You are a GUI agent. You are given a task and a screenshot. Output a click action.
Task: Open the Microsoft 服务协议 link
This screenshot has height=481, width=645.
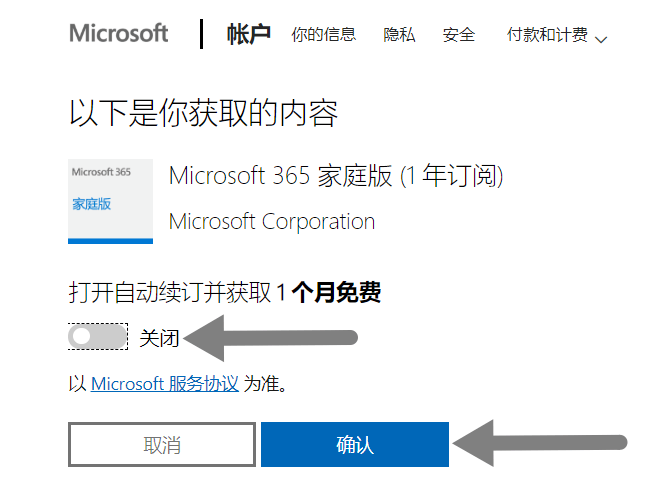pos(165,384)
